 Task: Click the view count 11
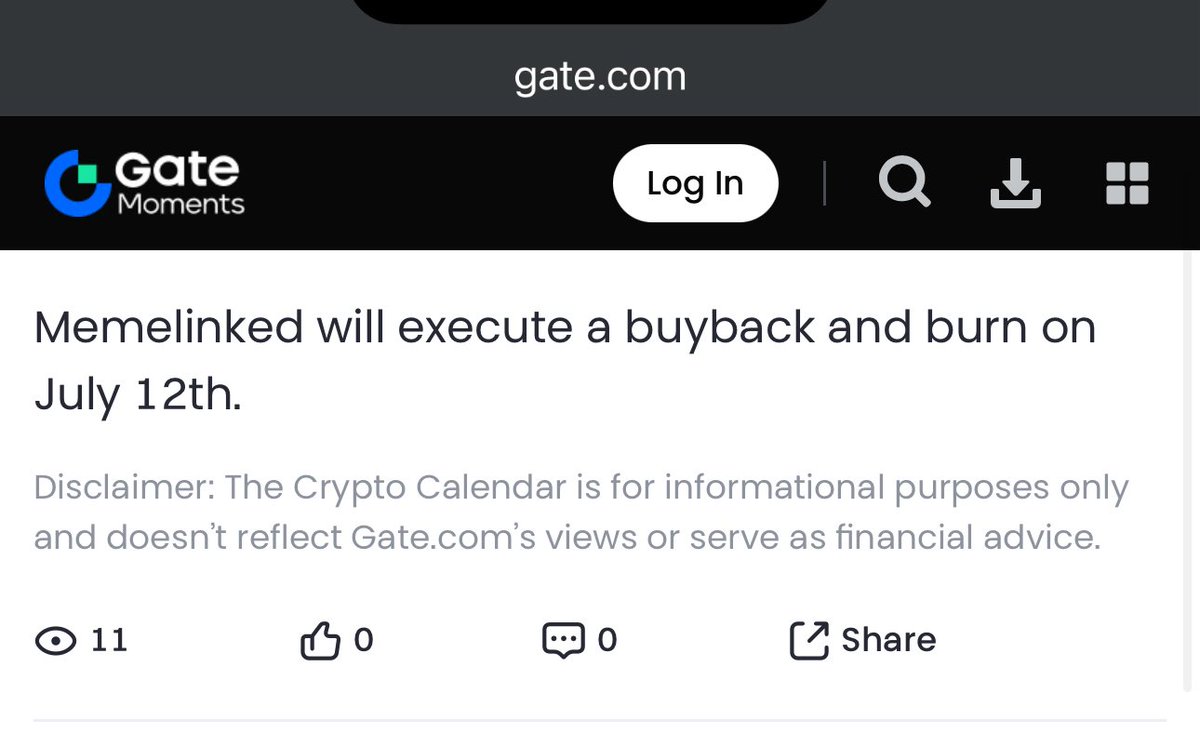point(109,640)
